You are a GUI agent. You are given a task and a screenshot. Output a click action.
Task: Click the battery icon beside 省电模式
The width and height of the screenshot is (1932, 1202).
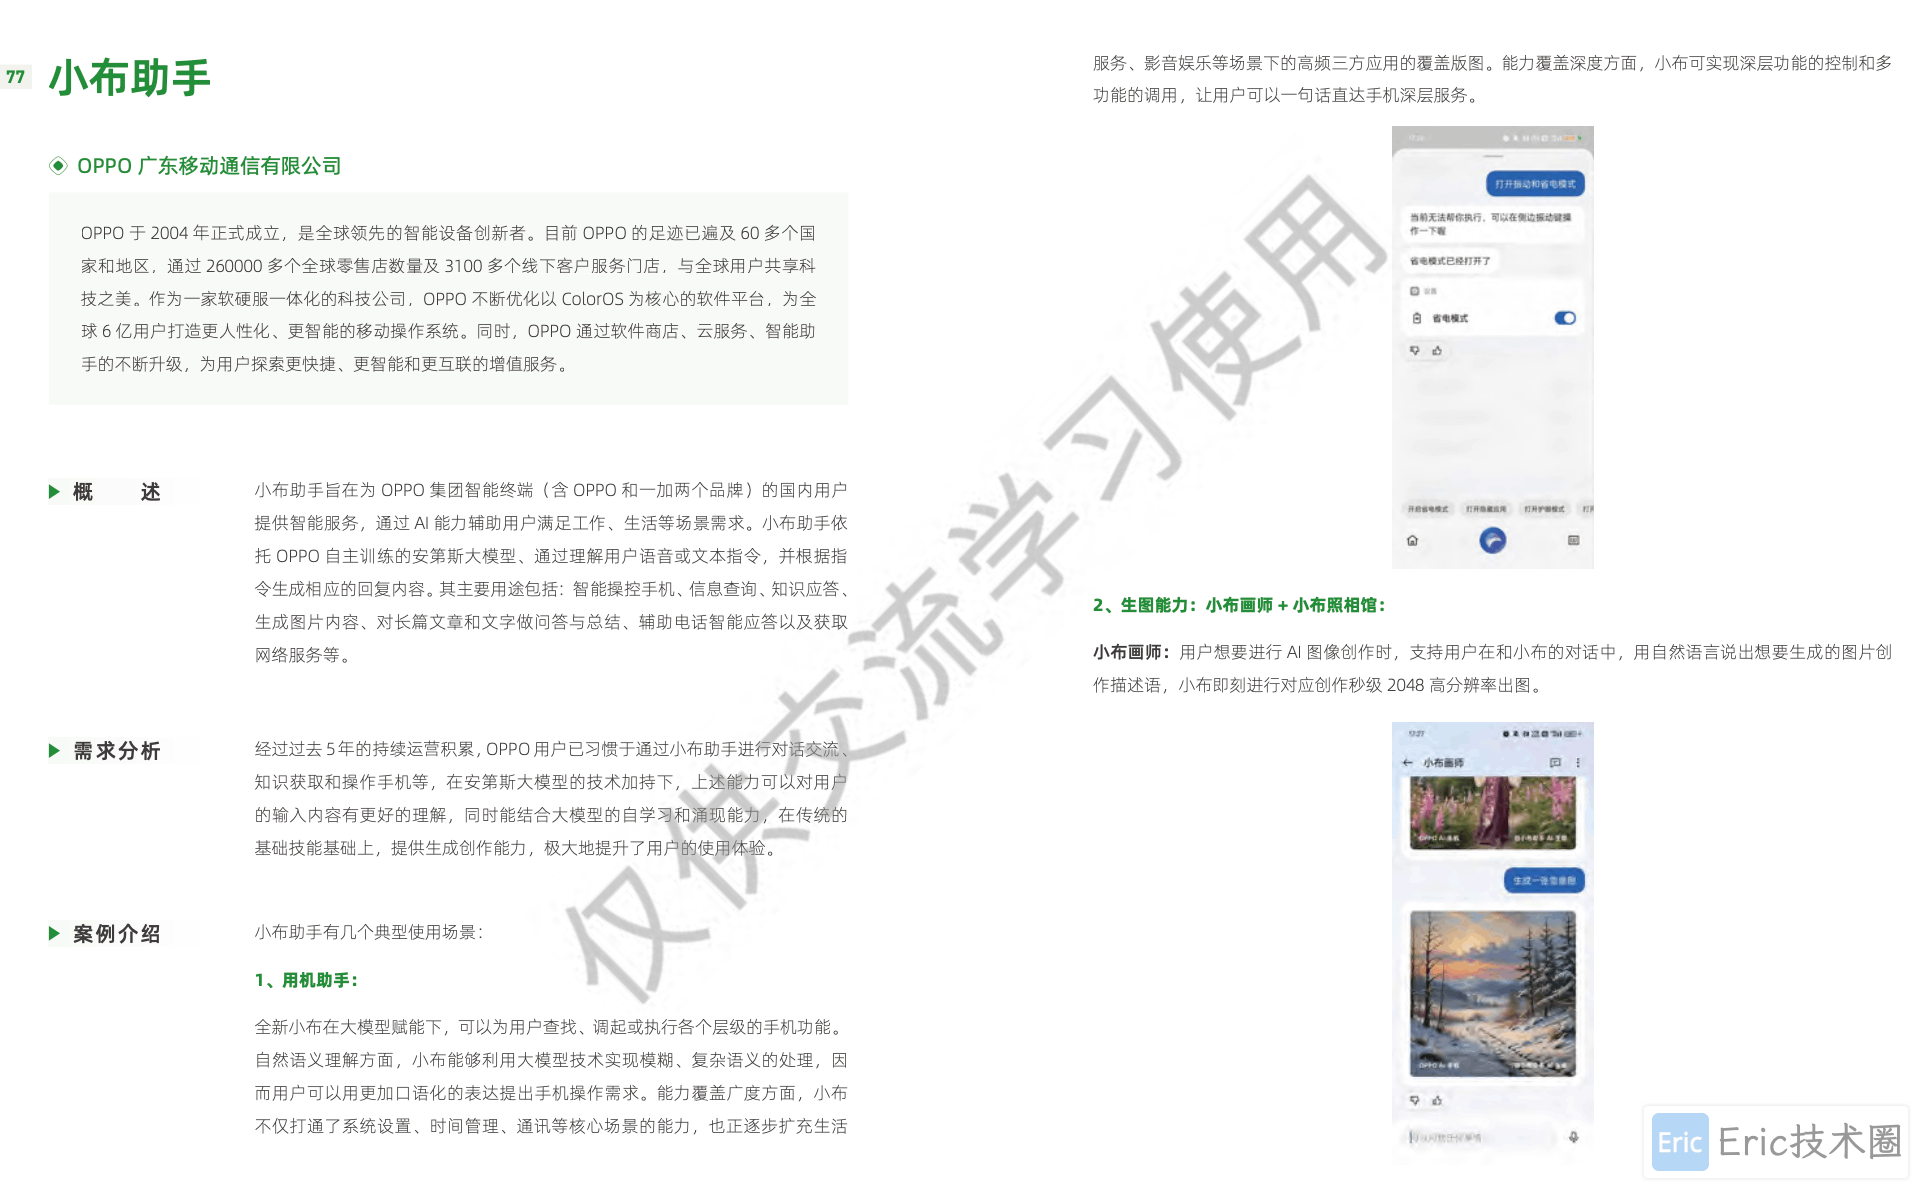pyautogui.click(x=1416, y=318)
